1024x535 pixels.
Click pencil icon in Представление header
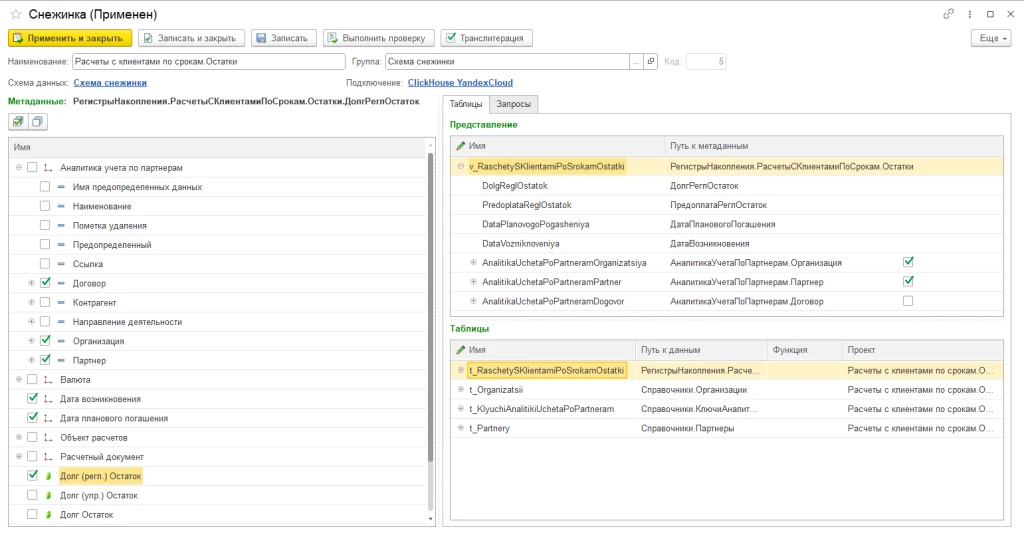tap(460, 146)
